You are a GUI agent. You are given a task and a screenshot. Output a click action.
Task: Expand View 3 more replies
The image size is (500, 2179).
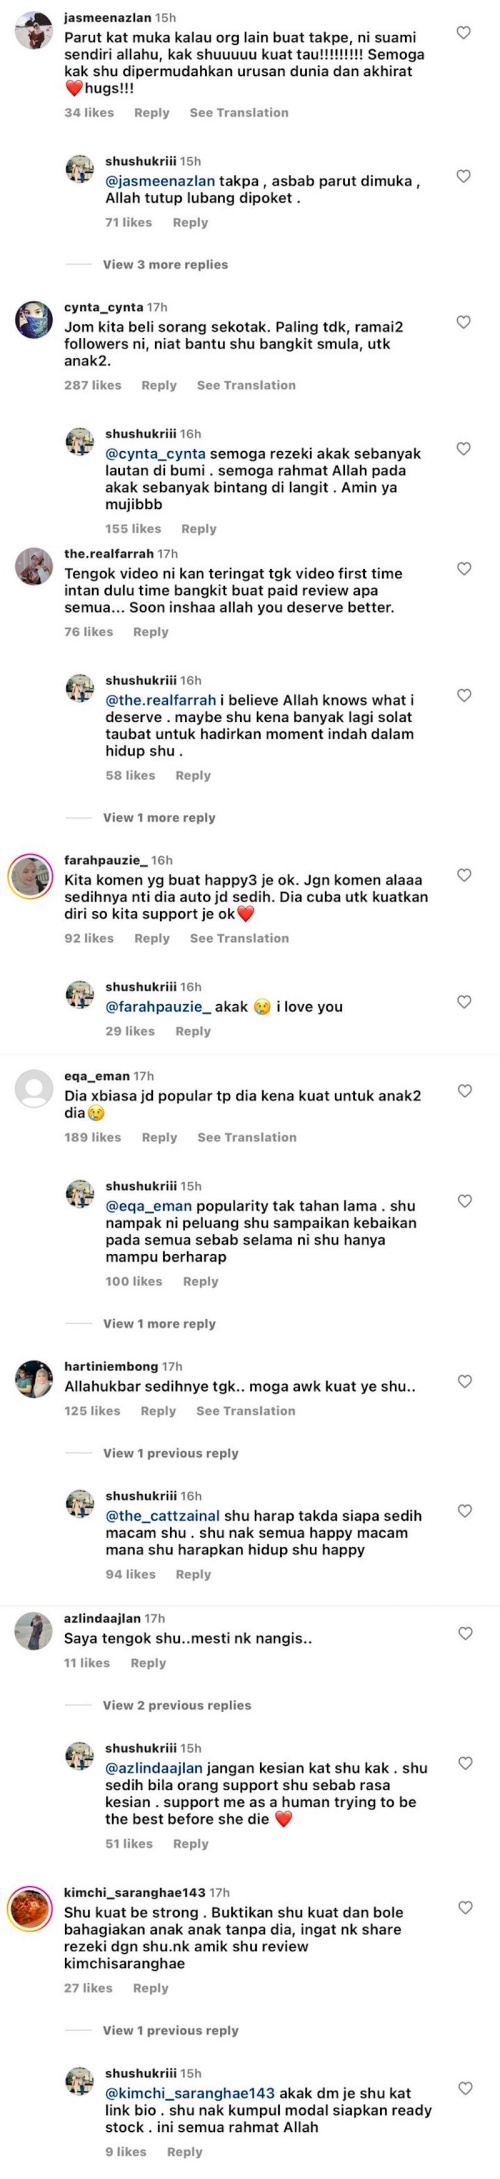coord(165,264)
